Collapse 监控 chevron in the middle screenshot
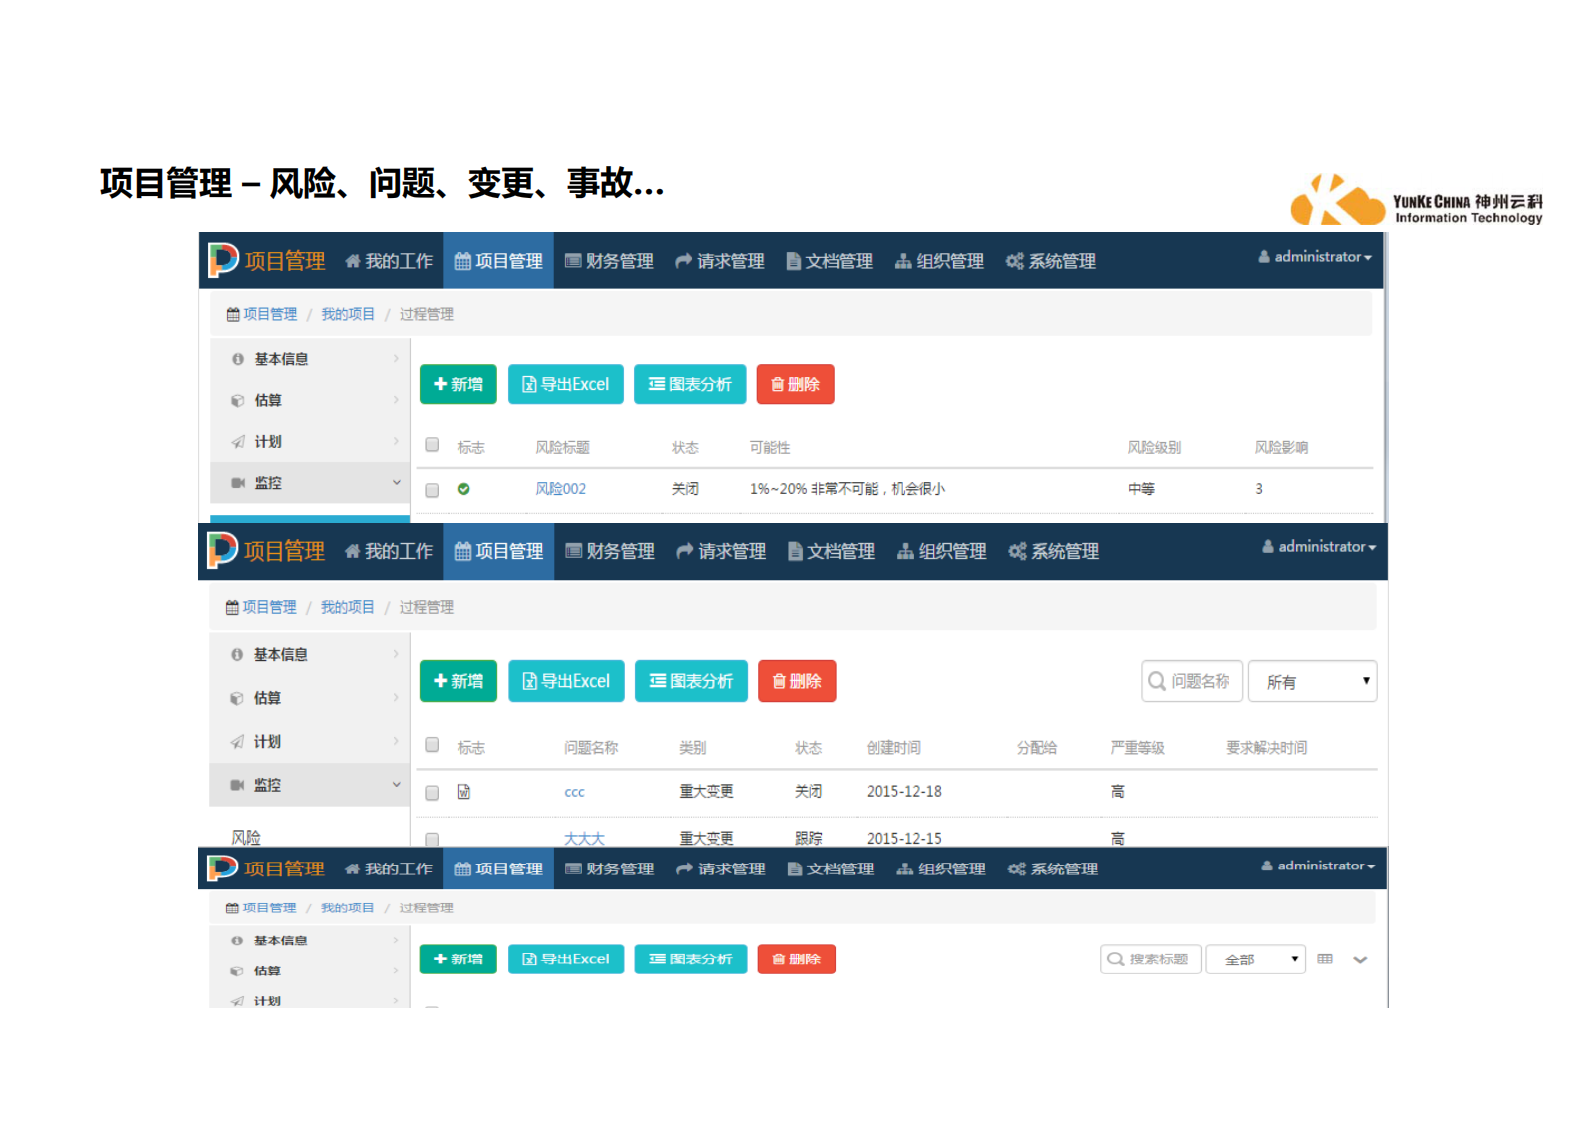This screenshot has width=1587, height=1122. click(x=396, y=785)
